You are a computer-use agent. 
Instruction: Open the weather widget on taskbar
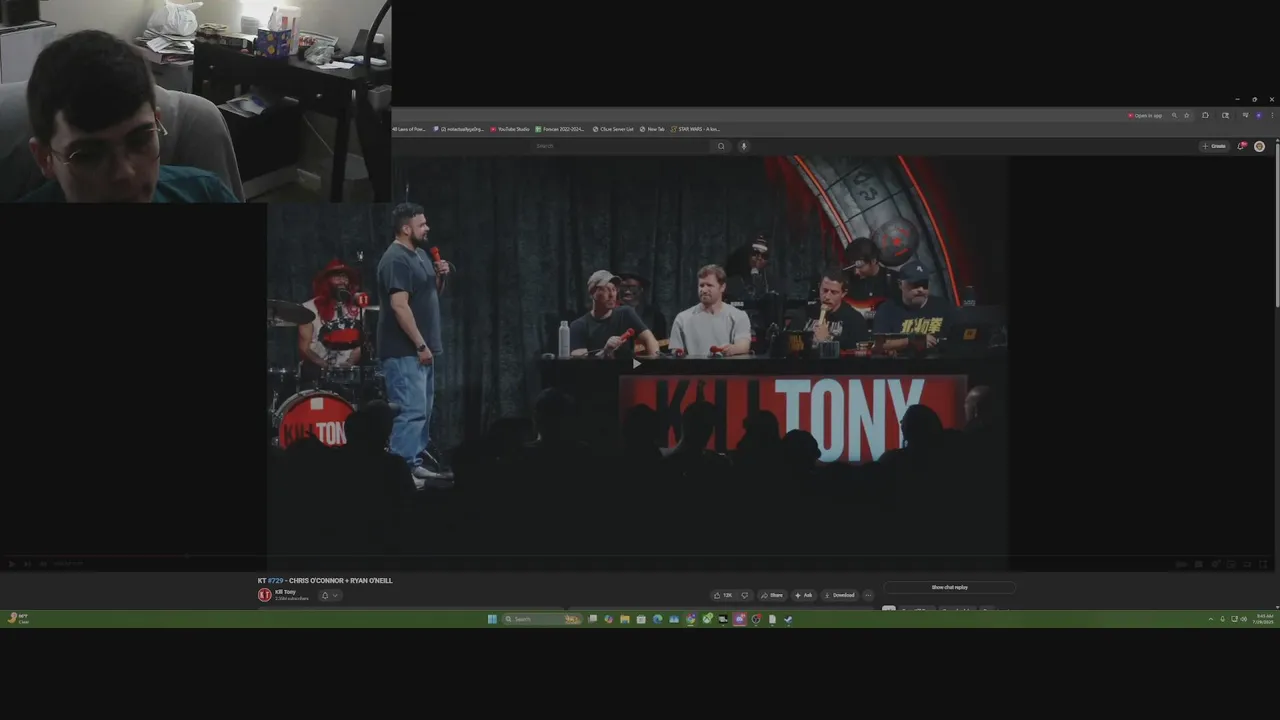point(18,619)
